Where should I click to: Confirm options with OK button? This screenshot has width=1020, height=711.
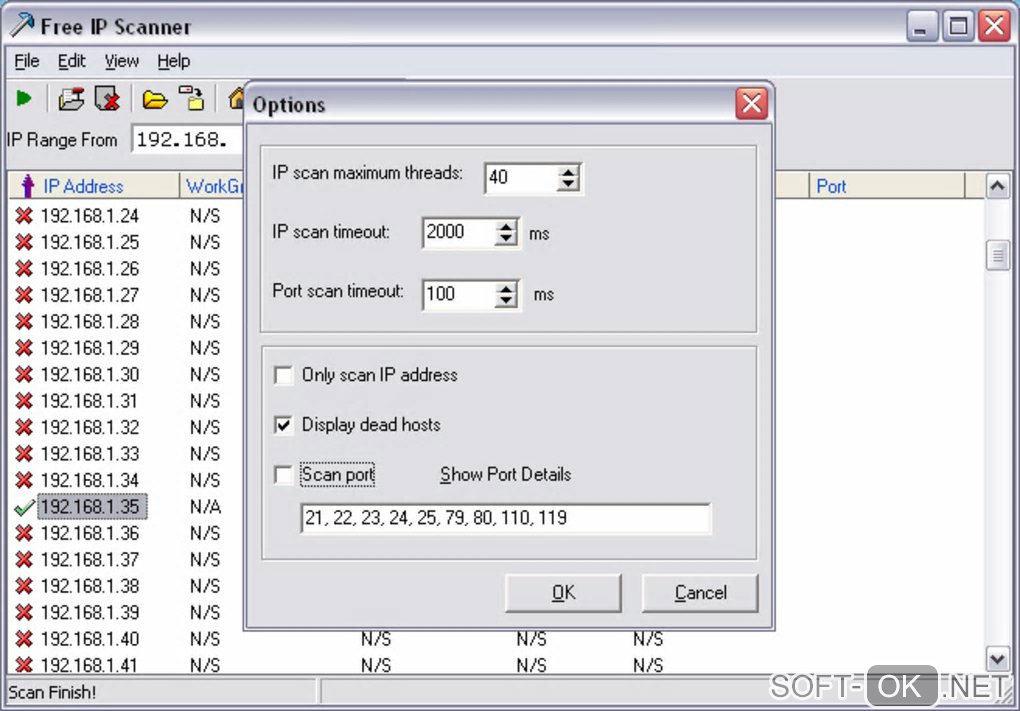coord(563,593)
